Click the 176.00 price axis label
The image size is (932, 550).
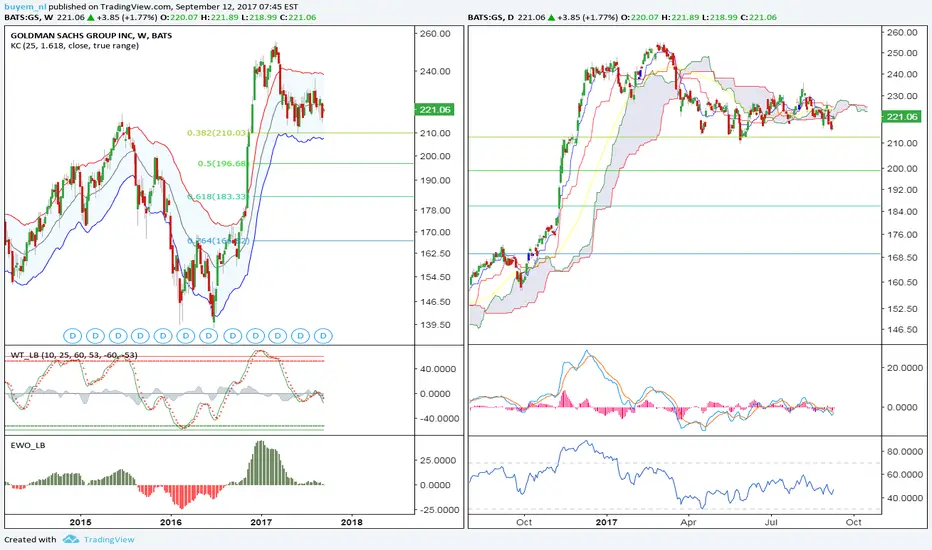tap(902, 234)
